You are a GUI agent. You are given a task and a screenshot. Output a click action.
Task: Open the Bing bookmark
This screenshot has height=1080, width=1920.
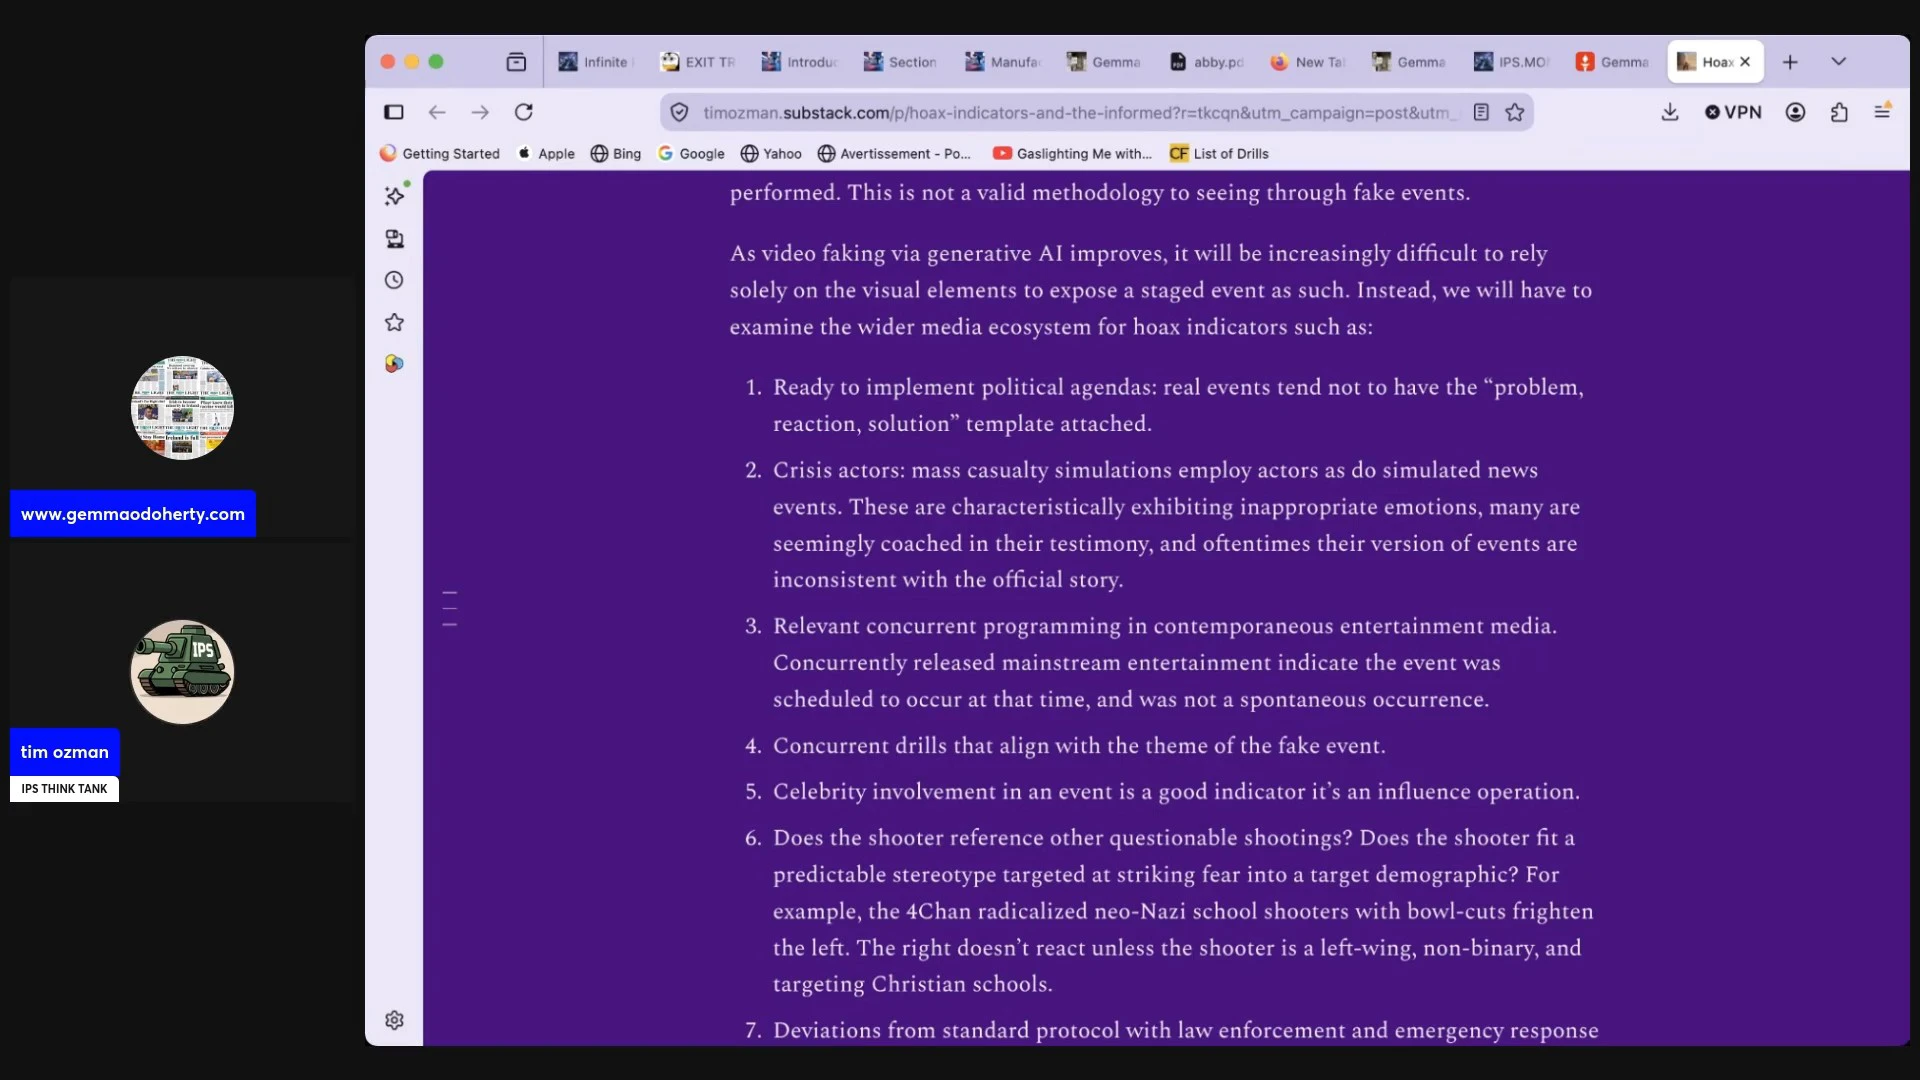click(x=616, y=154)
